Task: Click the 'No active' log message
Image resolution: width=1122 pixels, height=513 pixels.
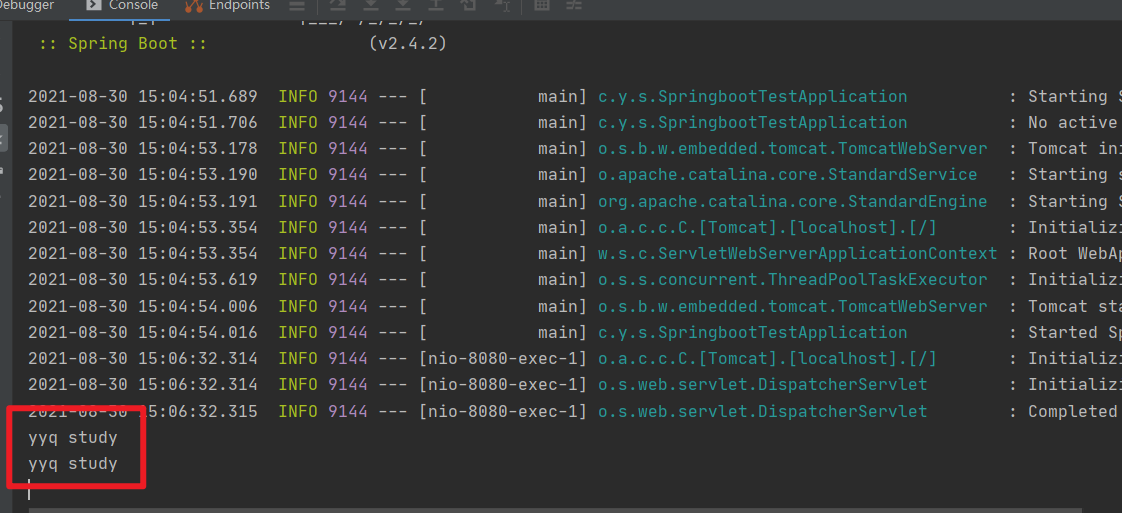Action: pos(1073,123)
